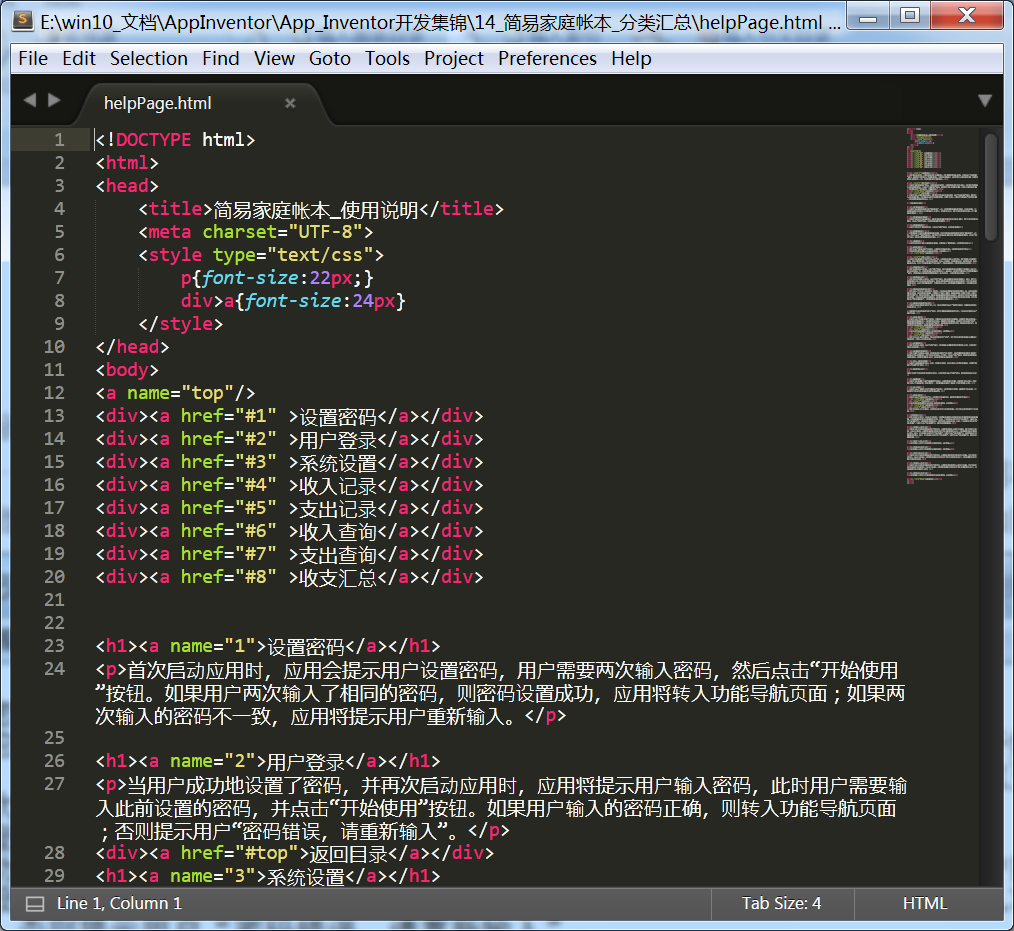Viewport: 1014px width, 931px height.
Task: Close the helpPage.html tab
Action: click(x=290, y=103)
